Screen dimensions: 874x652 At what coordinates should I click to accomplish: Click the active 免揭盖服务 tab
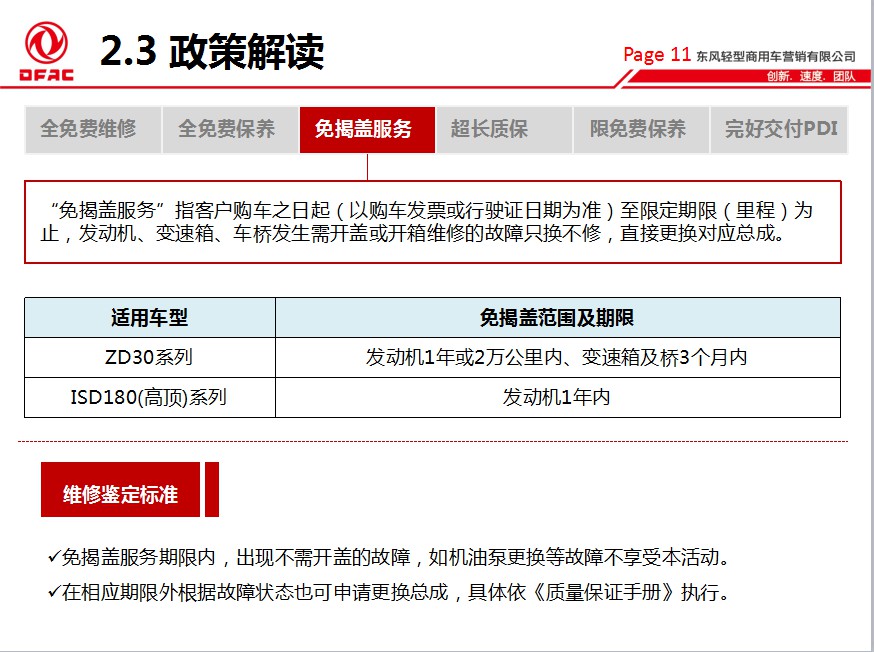point(366,129)
